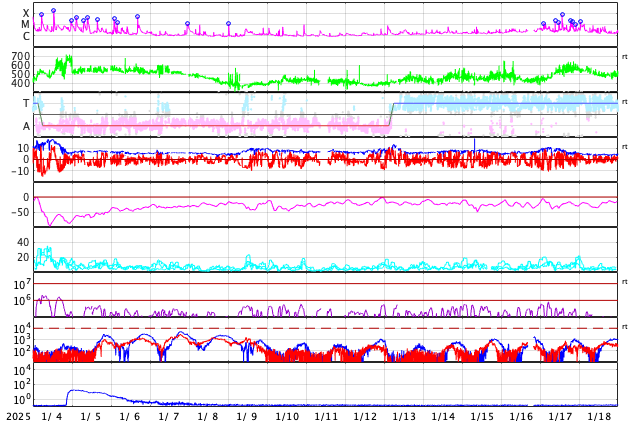Select the 1/ 6 date label
Screen dimensions: 634x424
point(130,416)
